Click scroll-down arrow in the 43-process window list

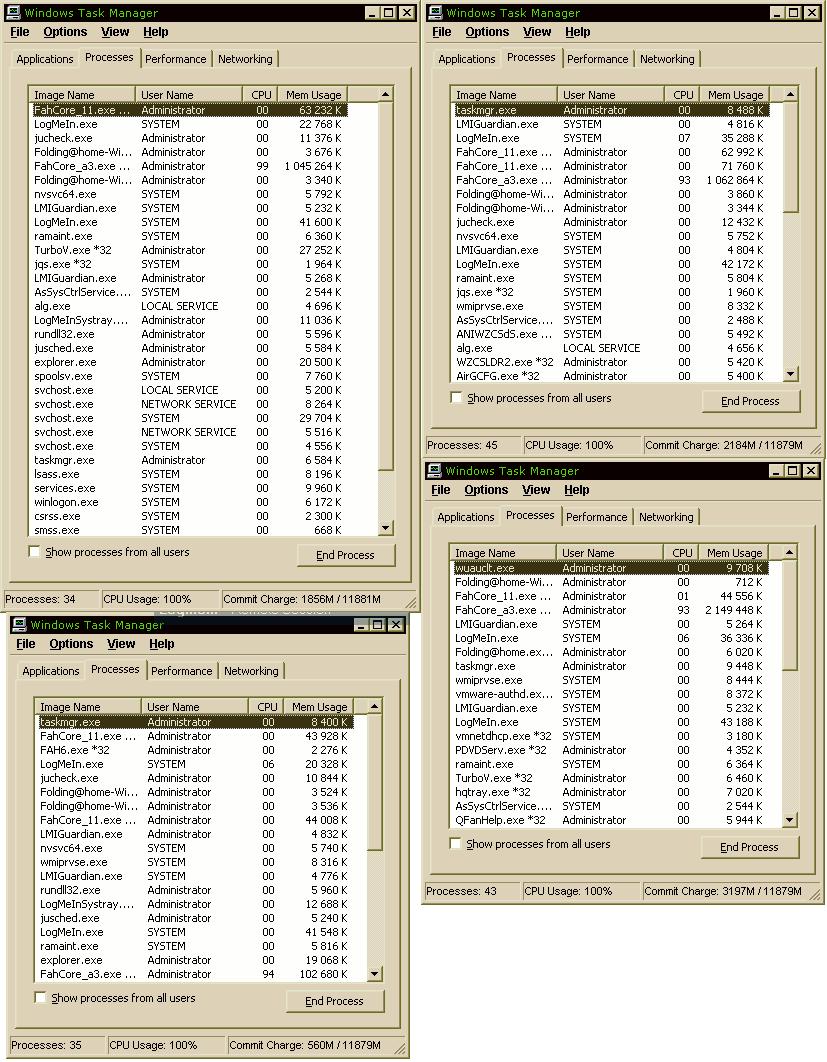click(x=789, y=820)
